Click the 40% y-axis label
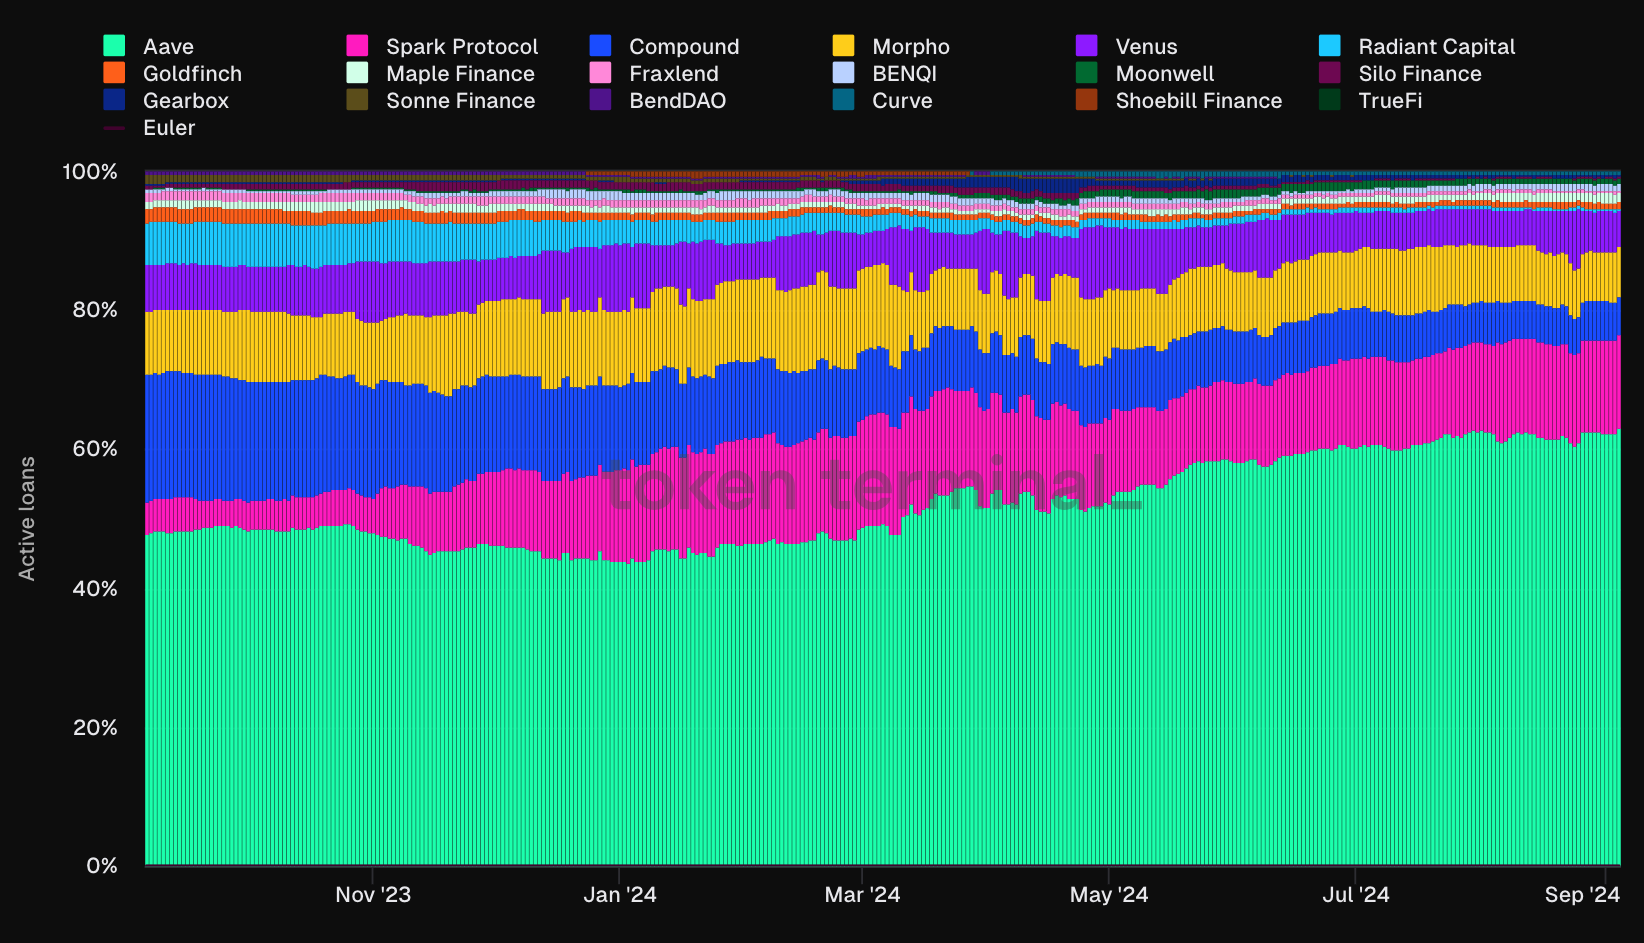Image resolution: width=1644 pixels, height=943 pixels. 95,589
